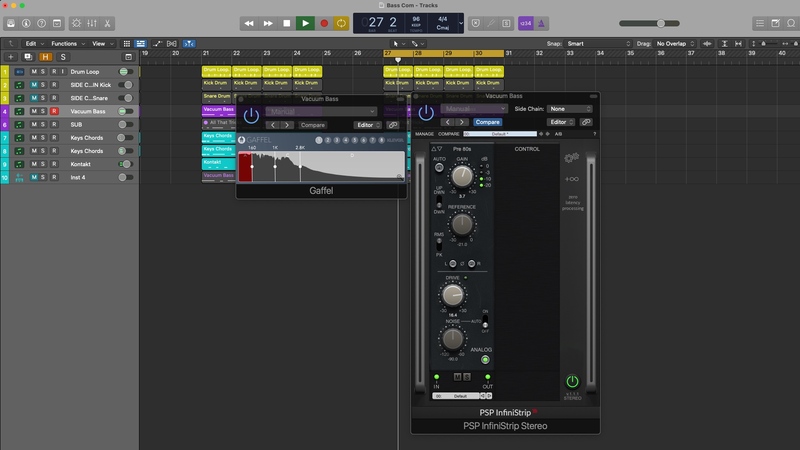The height and width of the screenshot is (450, 800).
Task: Click MANAGE in the PSP preset bar
Action: pyautogui.click(x=425, y=133)
